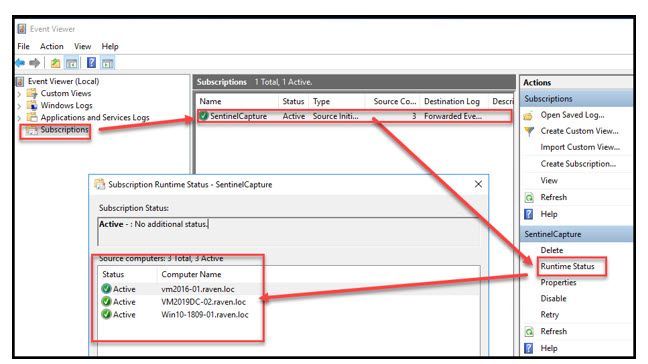Image resolution: width=648 pixels, height=364 pixels.
Task: Sort by the Computer Name column header
Action: pyautogui.click(x=191, y=274)
